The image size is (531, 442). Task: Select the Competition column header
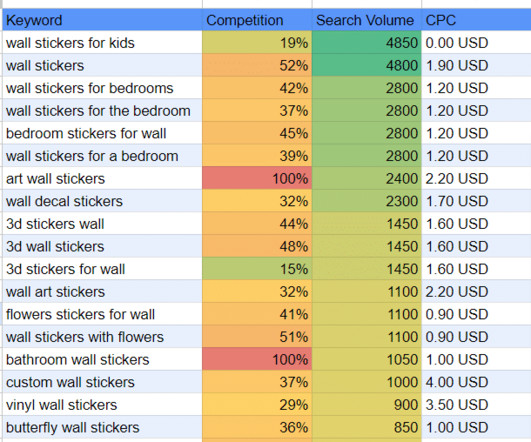click(x=257, y=20)
